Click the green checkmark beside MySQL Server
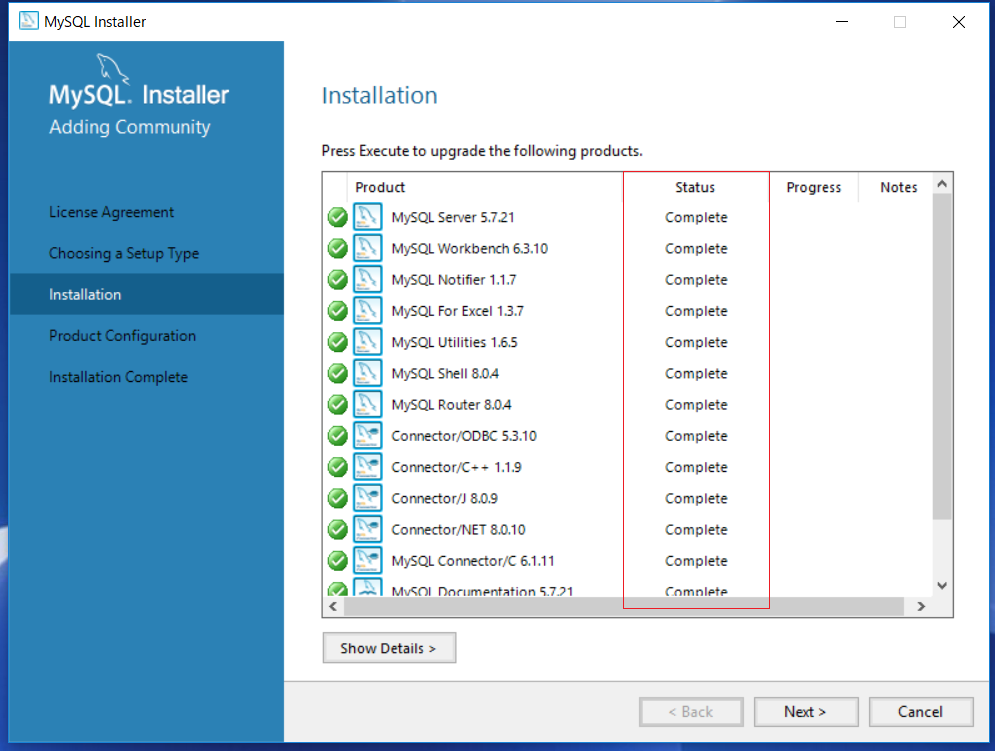 pos(337,217)
